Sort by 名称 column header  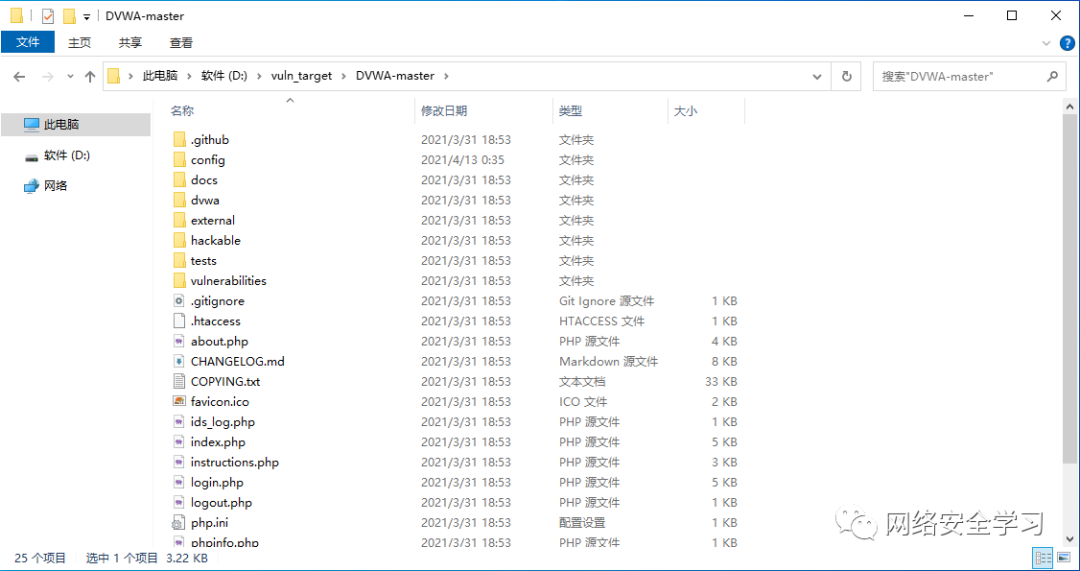[x=290, y=111]
